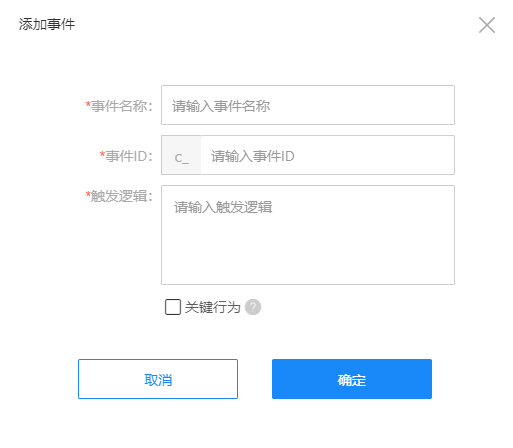Viewport: 513px width, 448px height.
Task: Click the 请输入事件名称 placeholder text
Action: pyautogui.click(x=221, y=106)
